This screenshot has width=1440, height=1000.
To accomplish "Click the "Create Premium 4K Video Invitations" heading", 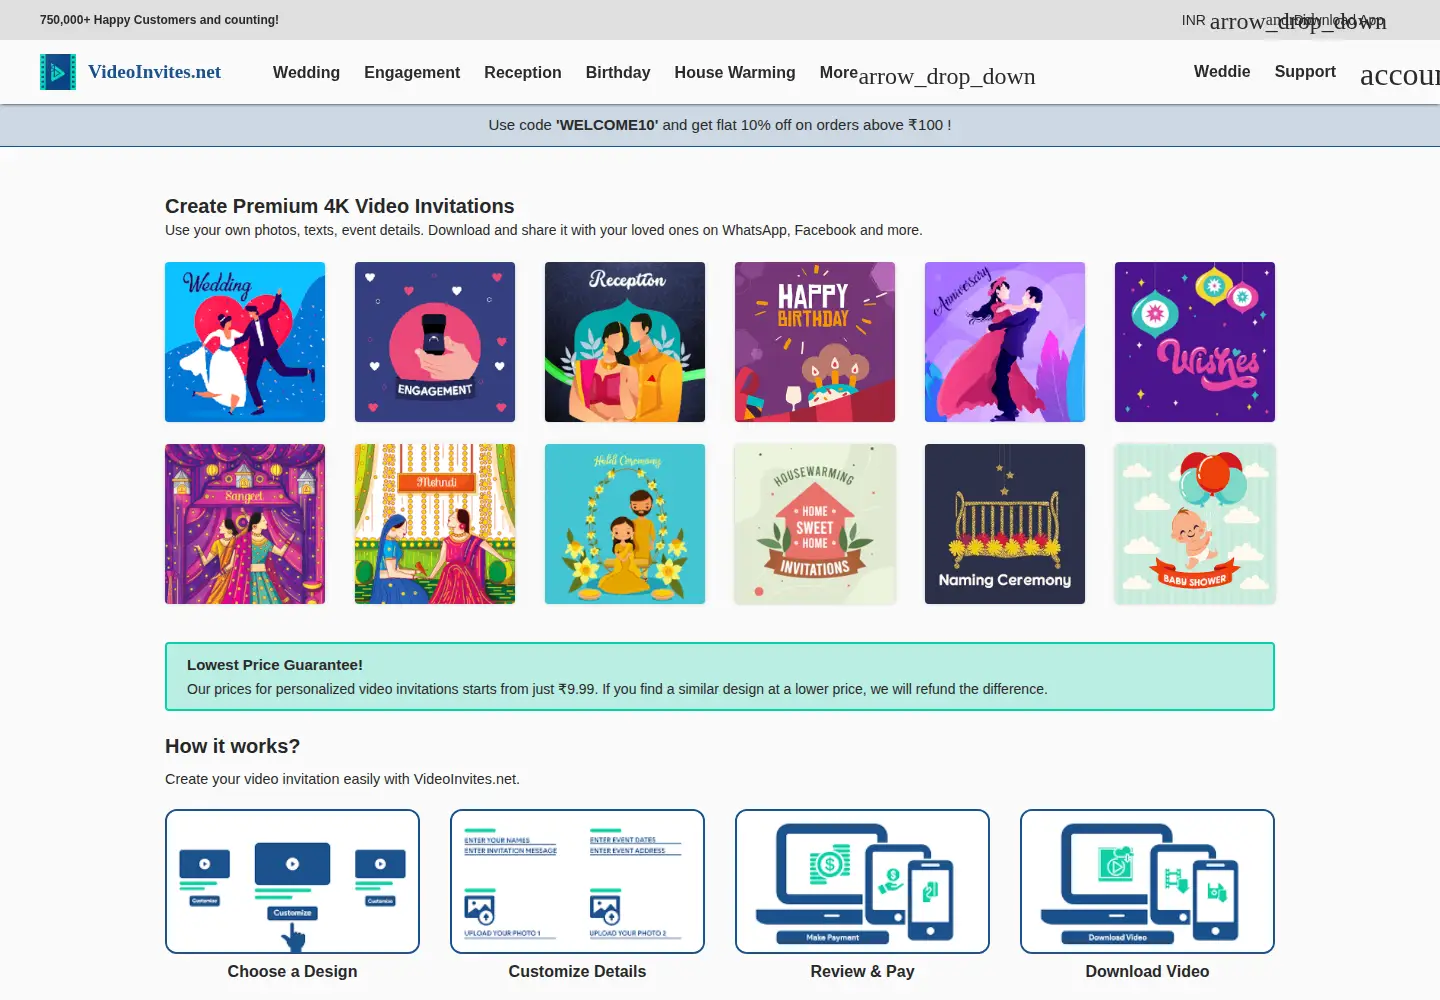I will pos(340,206).
